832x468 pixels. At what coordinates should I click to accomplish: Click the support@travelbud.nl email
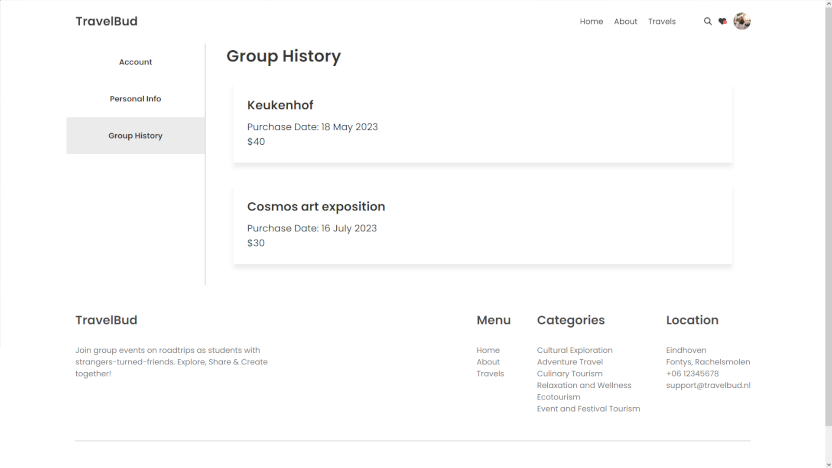[x=708, y=385]
